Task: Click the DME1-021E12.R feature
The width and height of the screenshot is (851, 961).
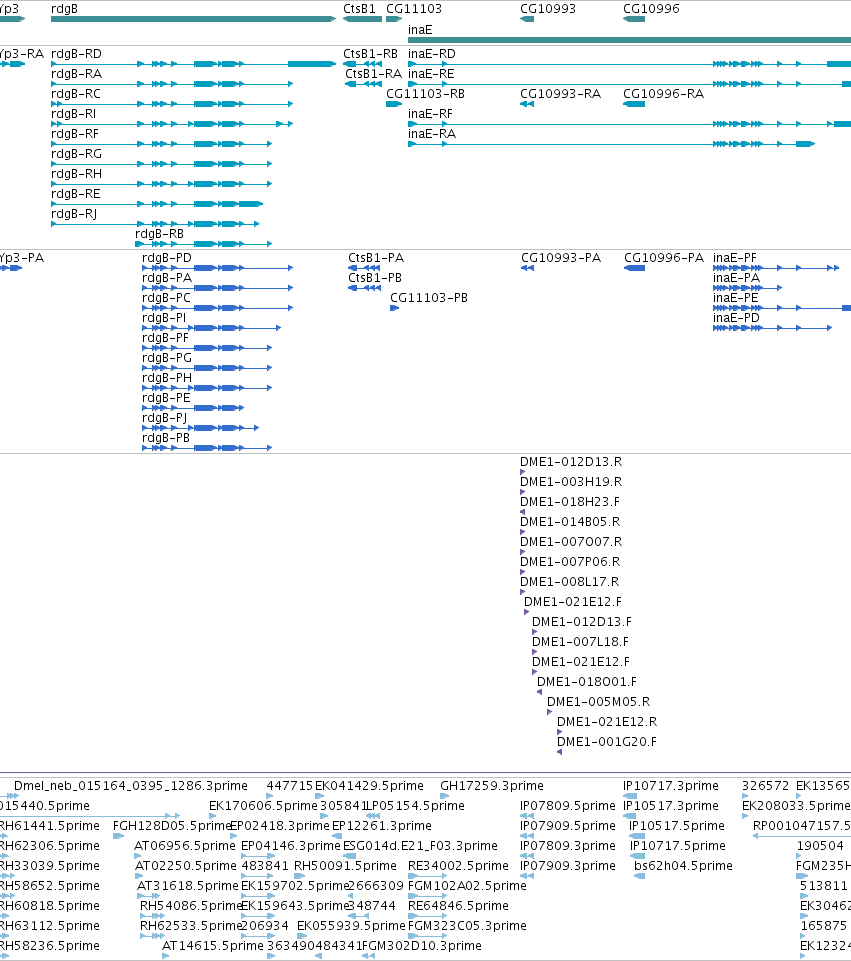Action: tap(559, 732)
